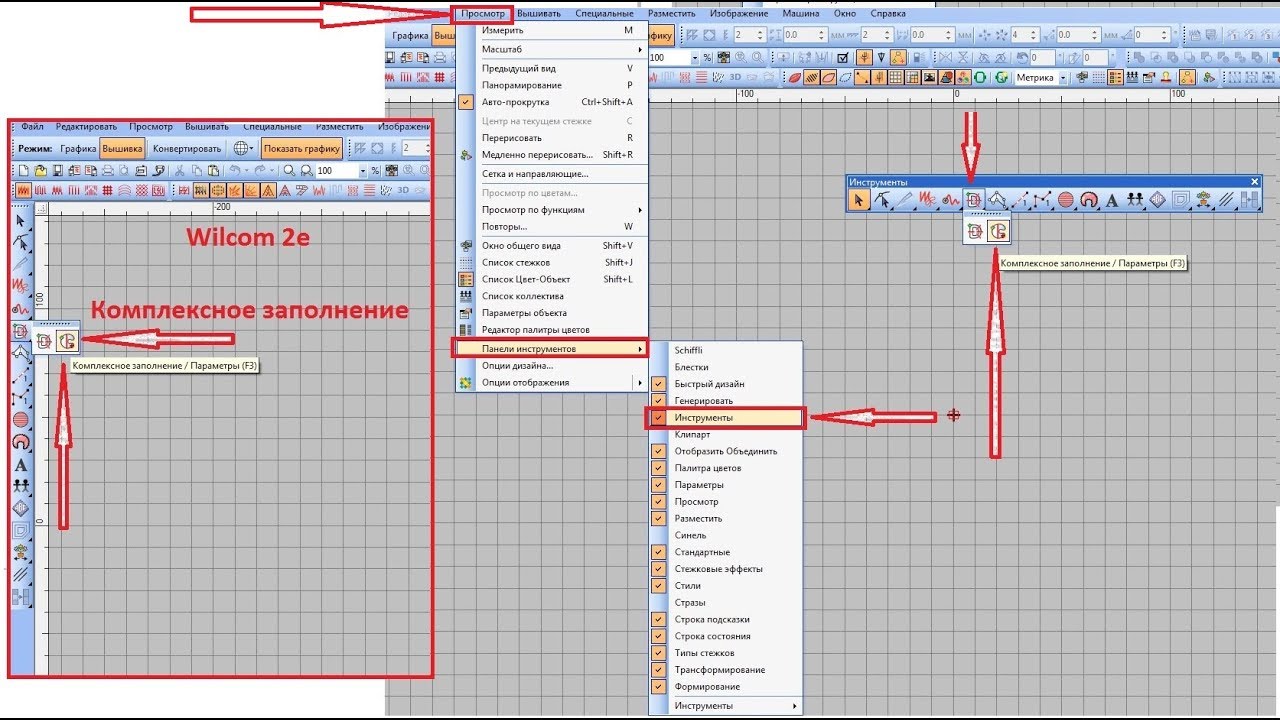Open the zoom 100 dropdown in Wilcom 2e window
This screenshot has height=720, width=1280.
click(x=363, y=171)
